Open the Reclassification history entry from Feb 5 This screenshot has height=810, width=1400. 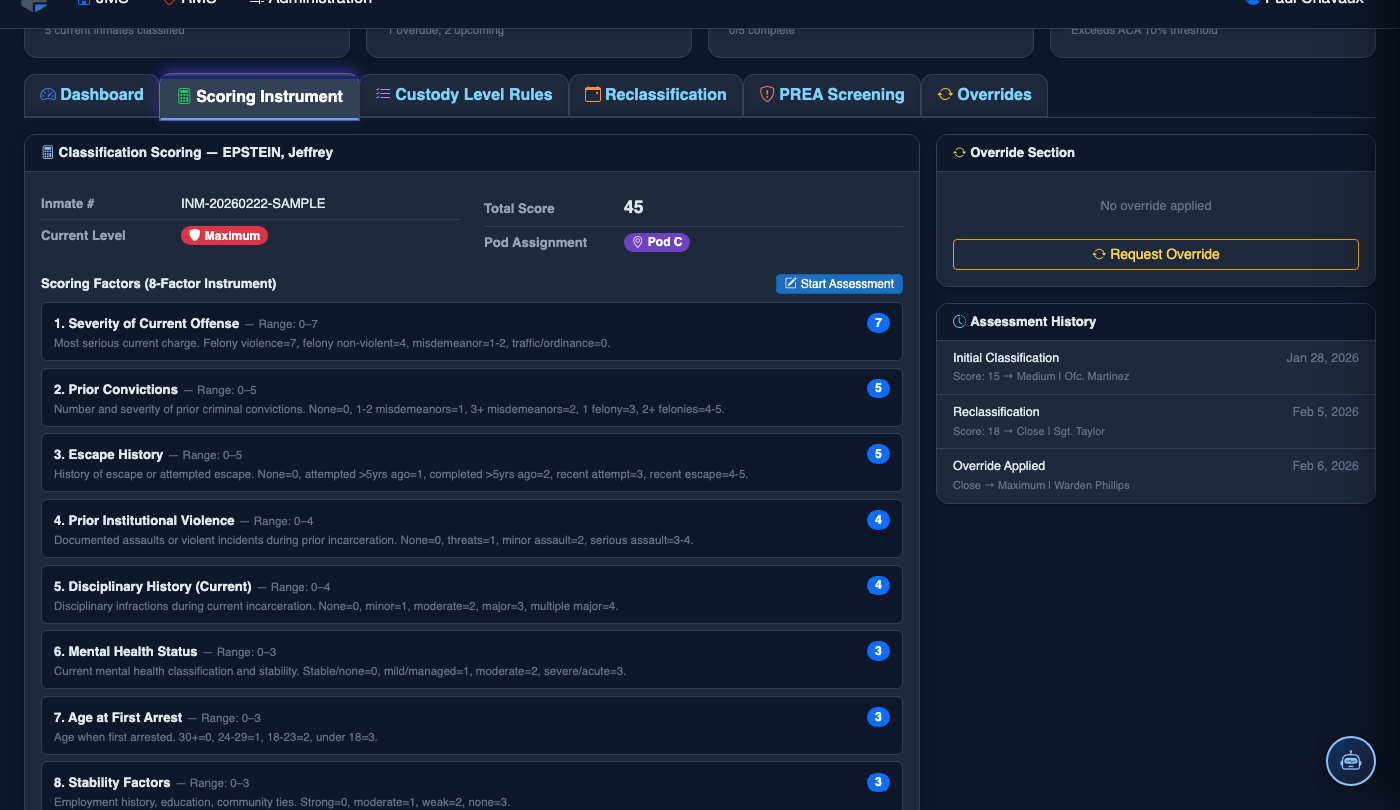pos(1156,421)
